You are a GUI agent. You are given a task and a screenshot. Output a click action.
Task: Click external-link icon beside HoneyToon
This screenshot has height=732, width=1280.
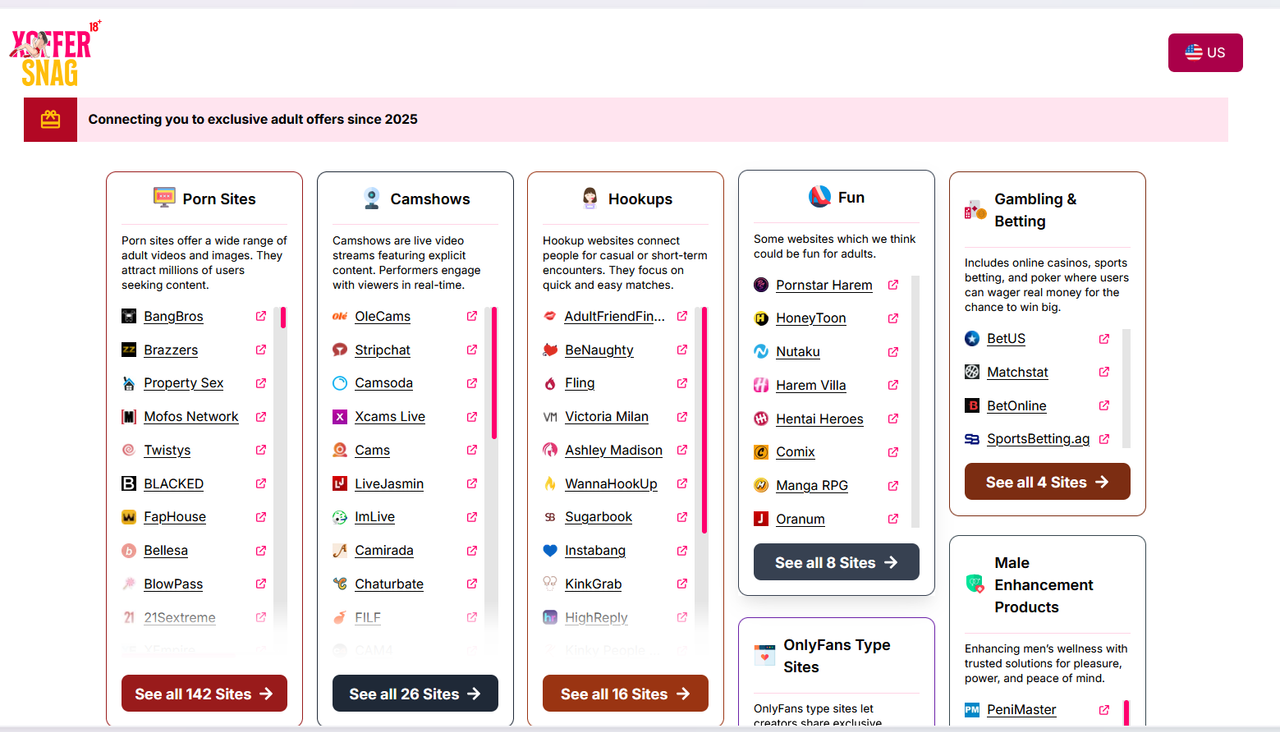(893, 318)
